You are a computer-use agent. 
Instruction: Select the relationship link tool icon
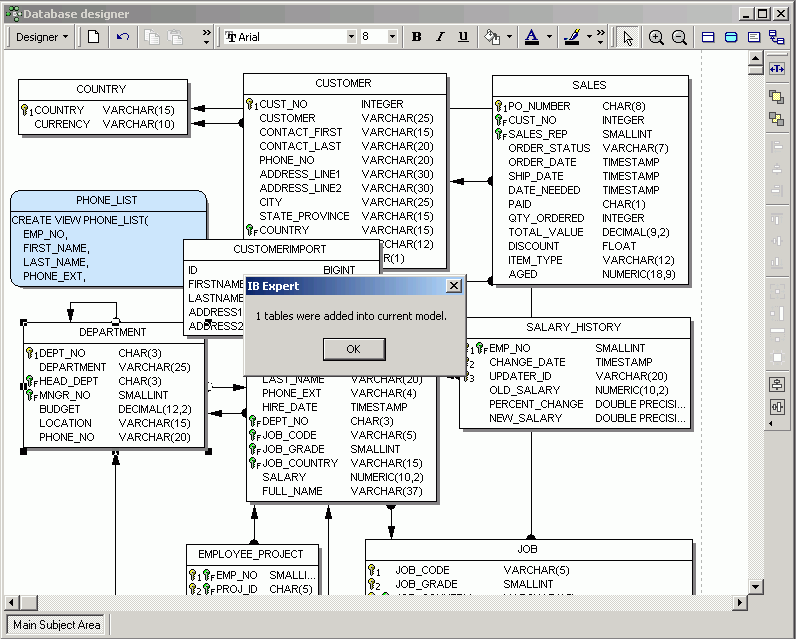click(x=776, y=37)
